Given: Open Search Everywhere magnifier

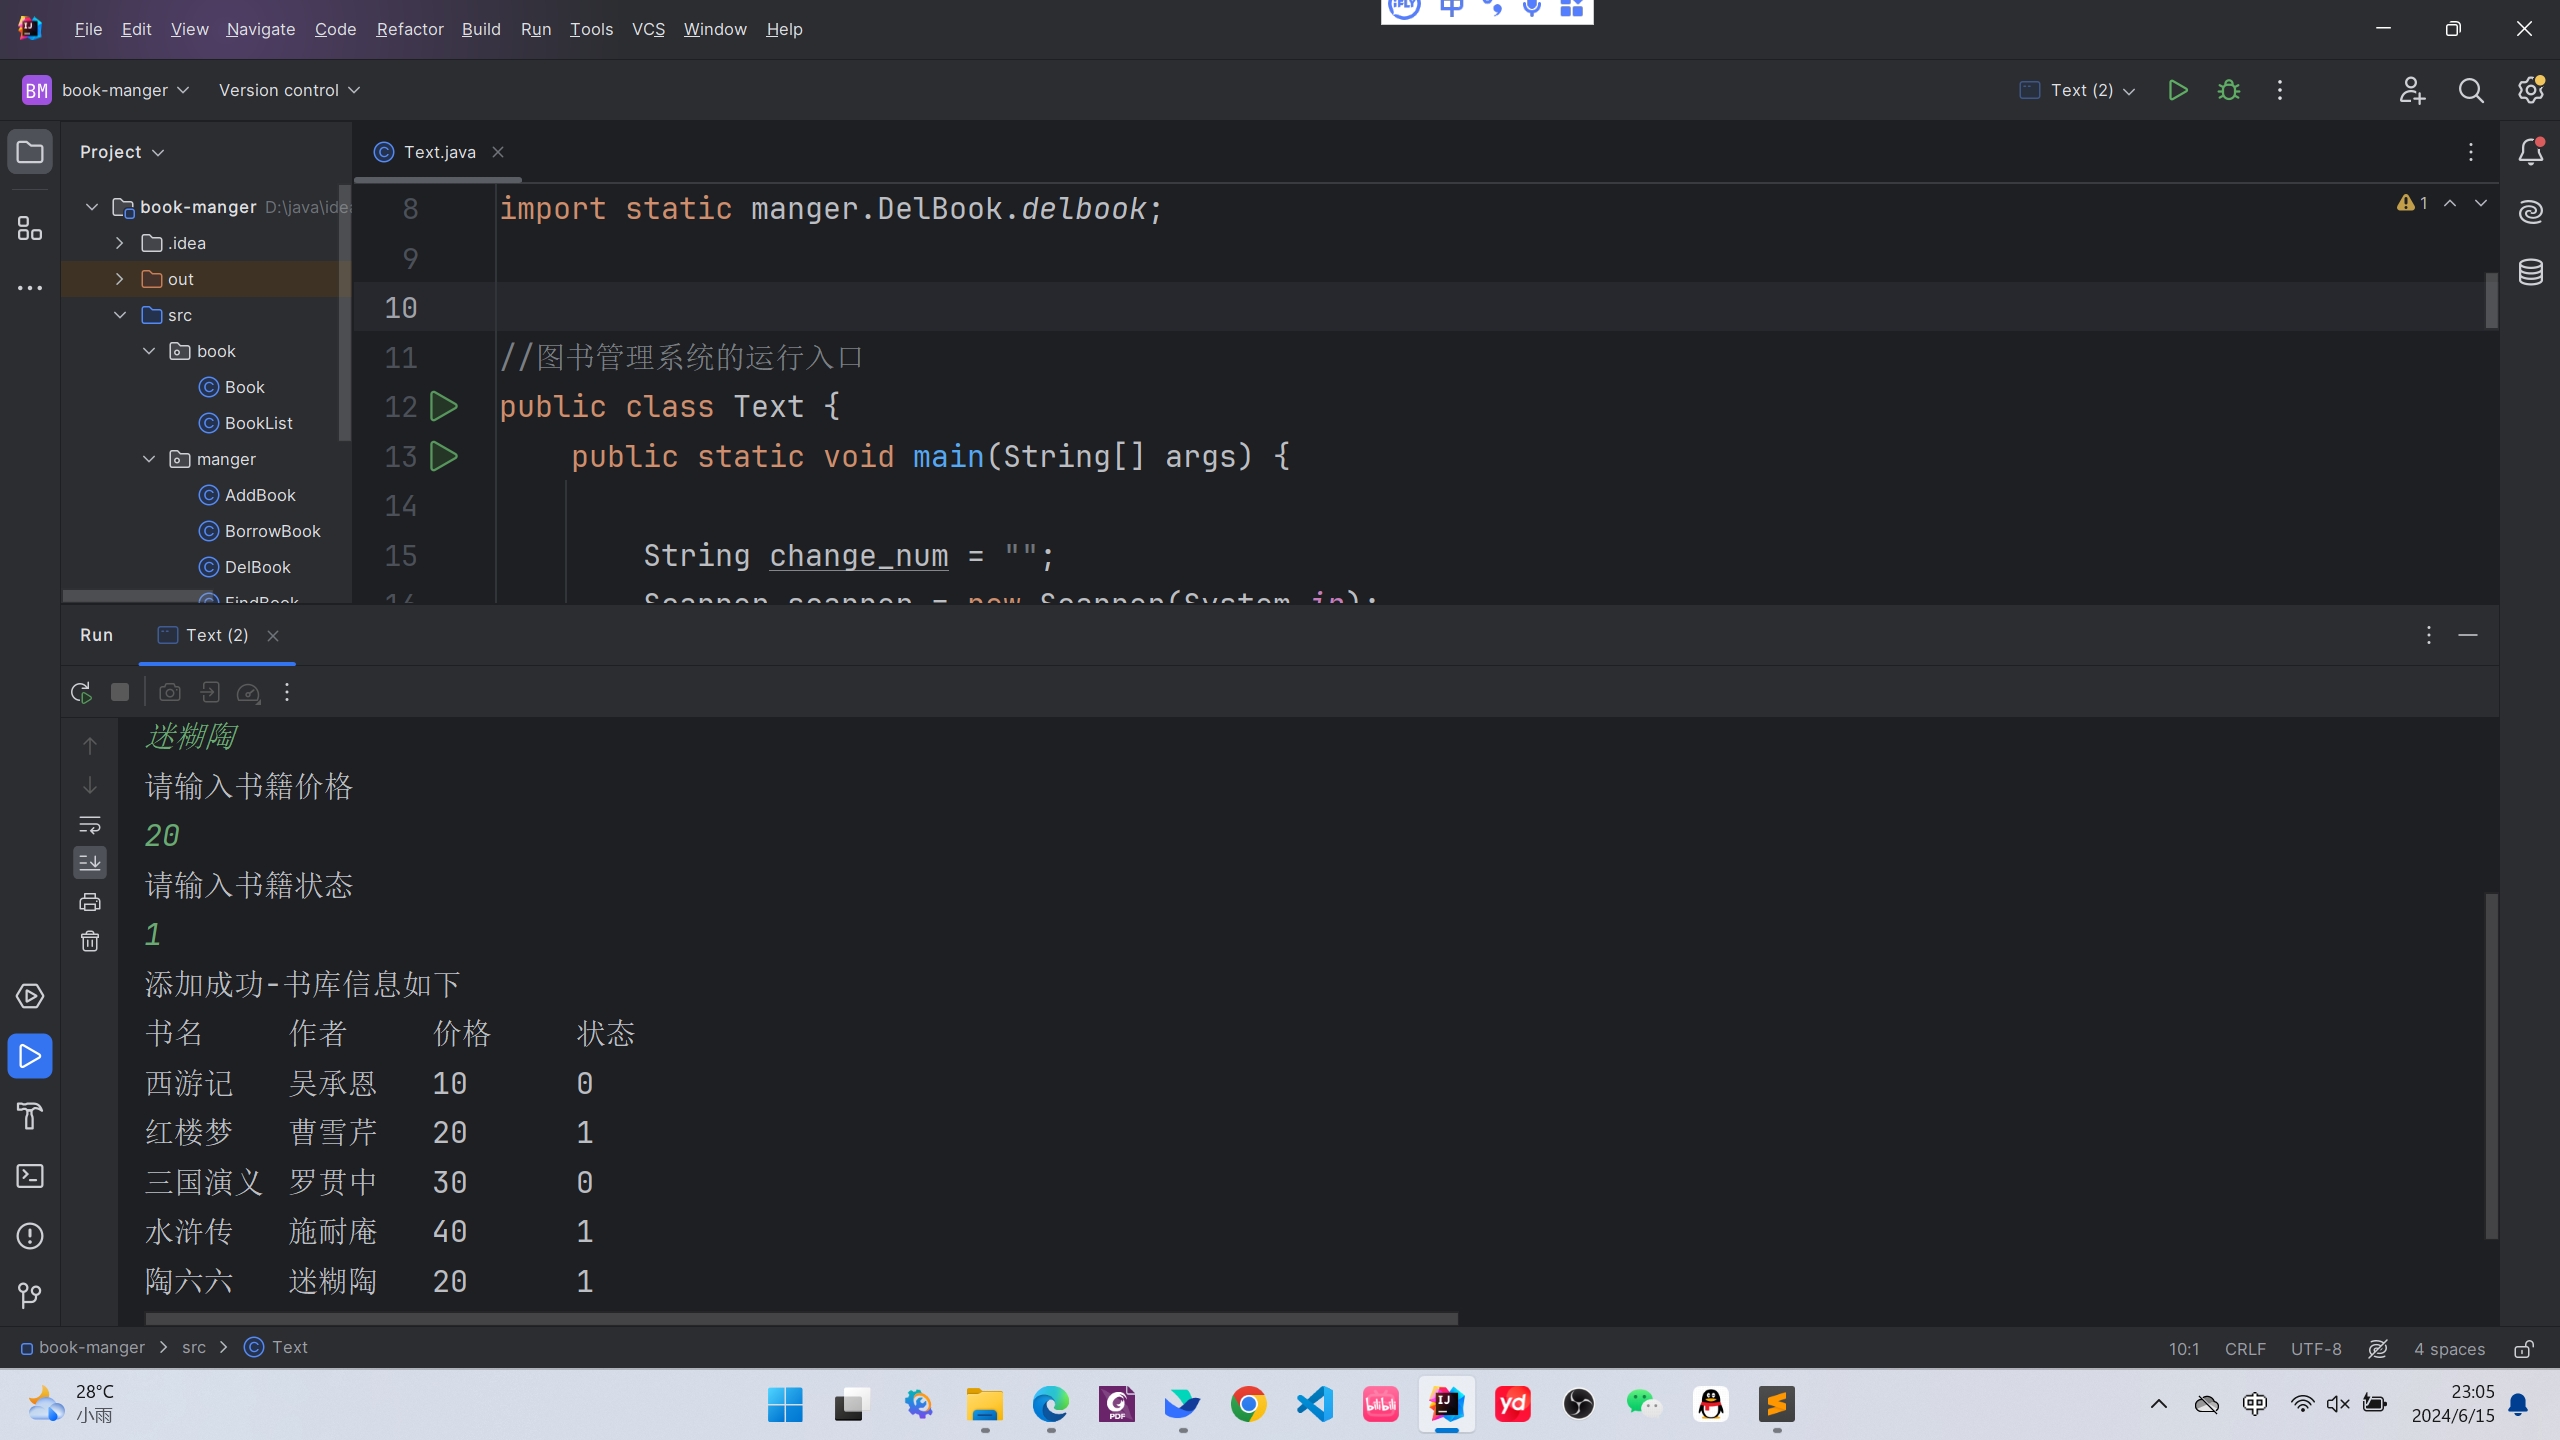Looking at the screenshot, I should coord(2471,90).
